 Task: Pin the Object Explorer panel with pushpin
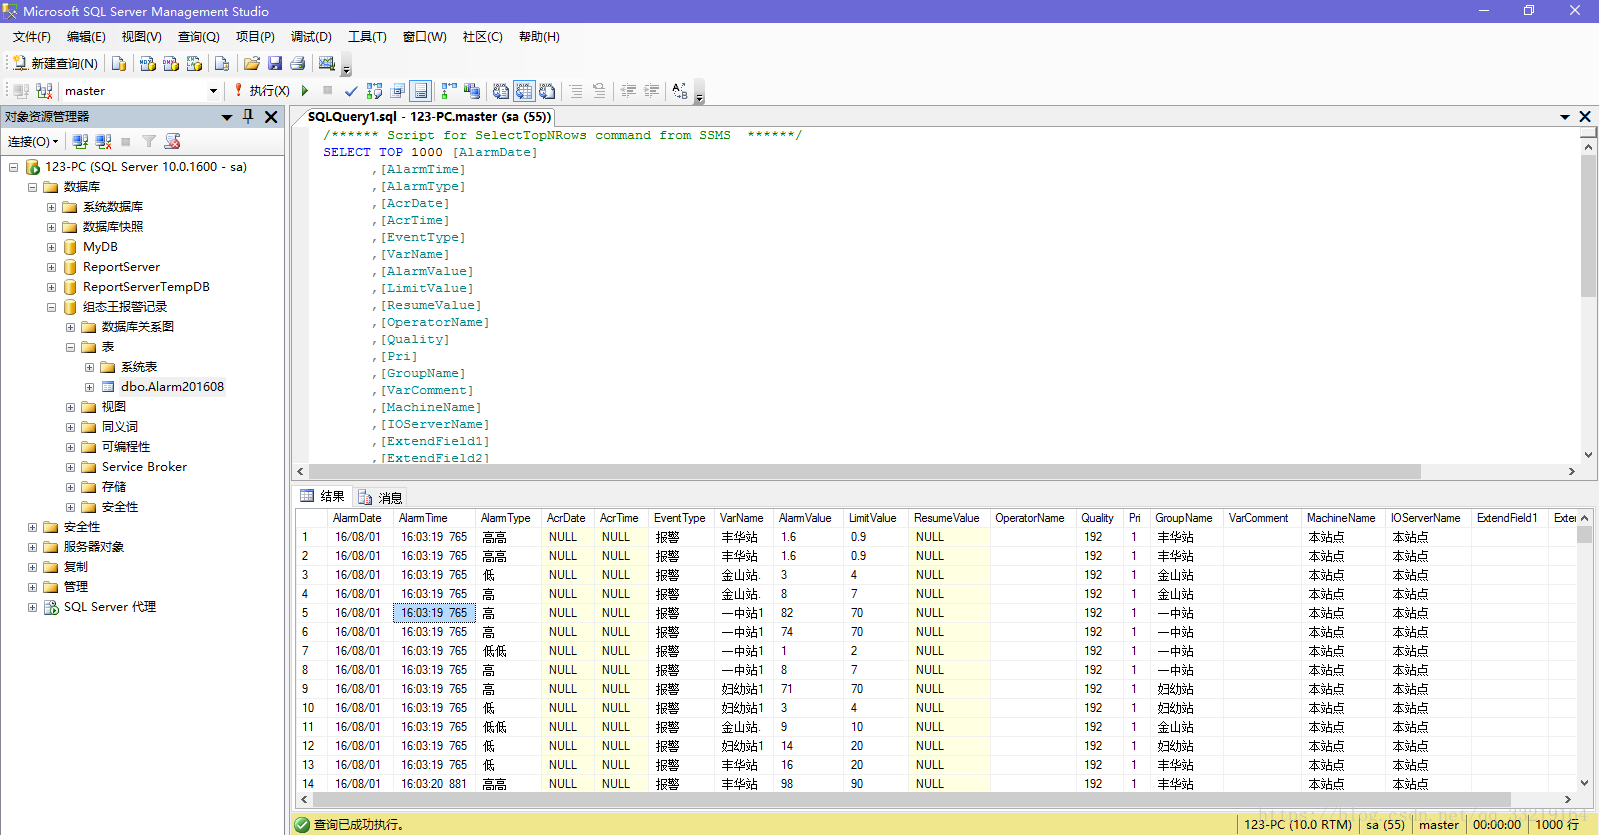(249, 117)
